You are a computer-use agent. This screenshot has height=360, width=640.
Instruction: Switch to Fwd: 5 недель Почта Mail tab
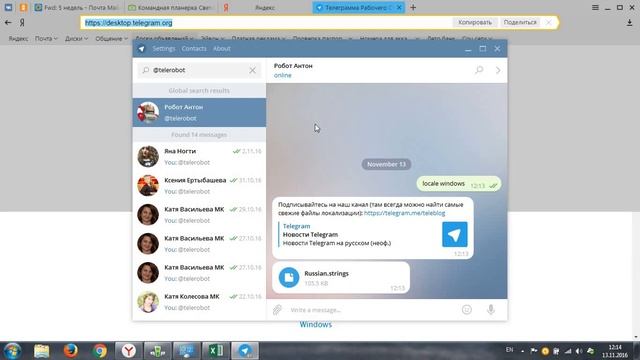tap(77, 7)
